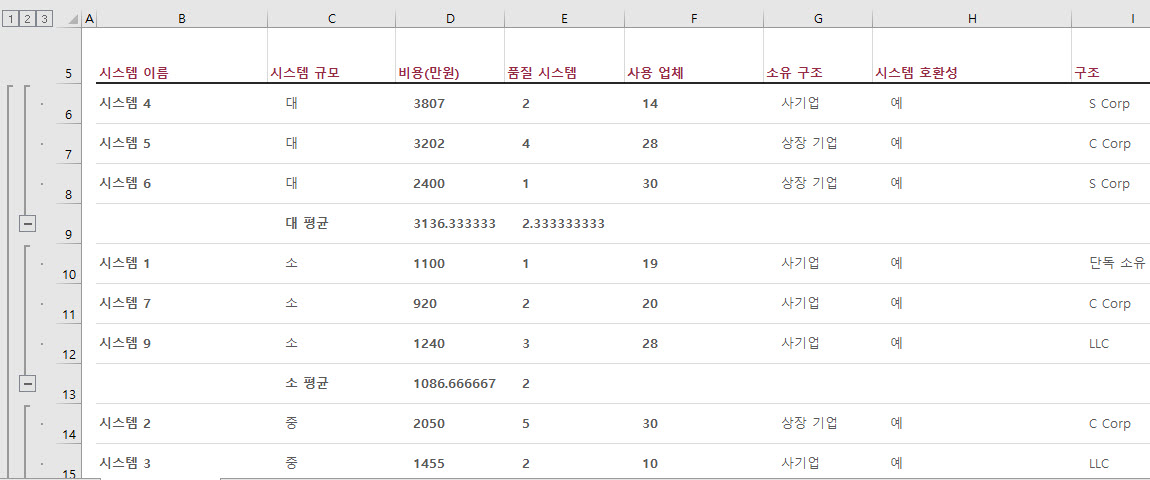Viewport: 1150px width, 480px height.
Task: Select column I header
Action: 1110,19
